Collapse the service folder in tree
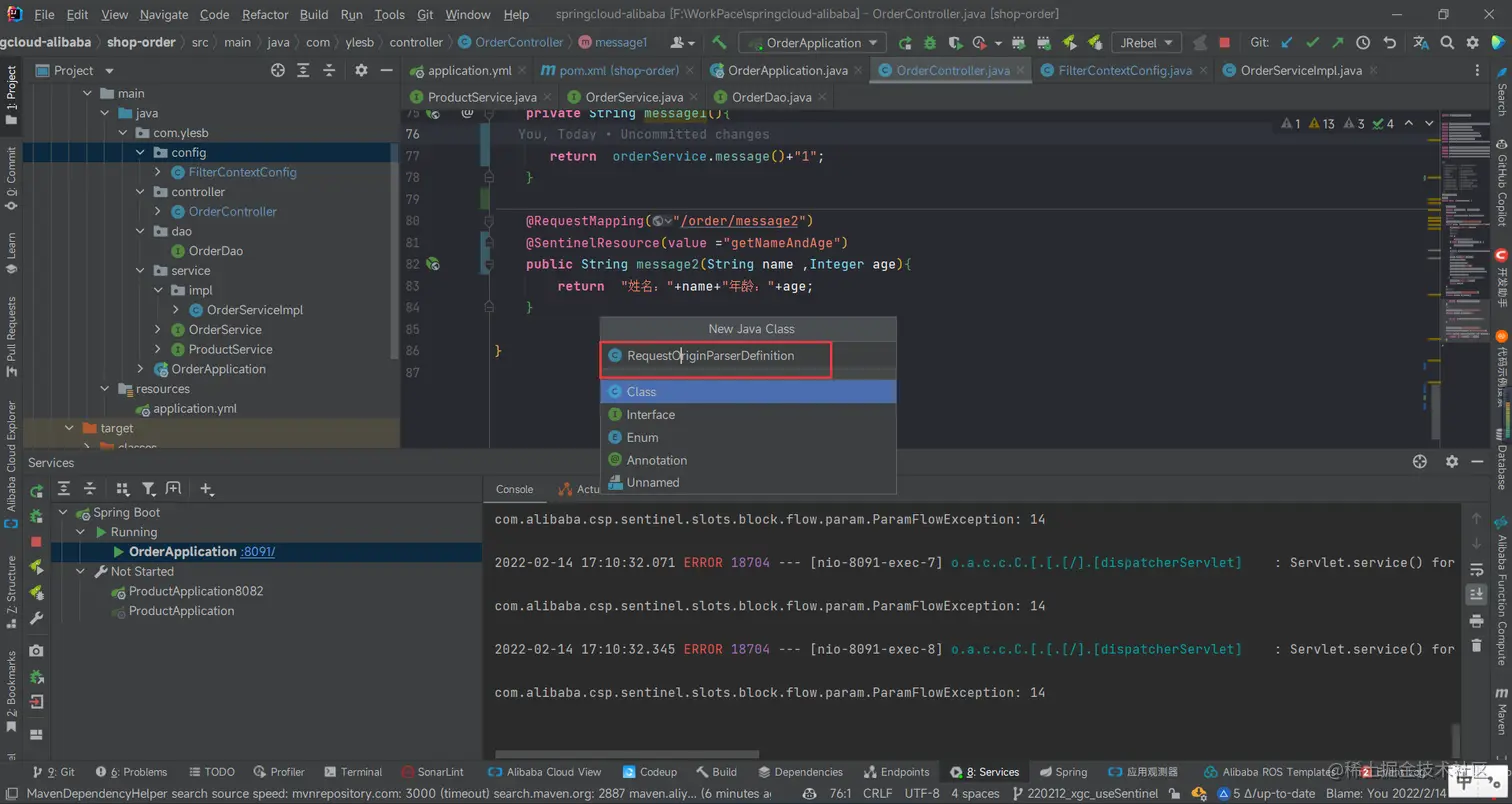 click(141, 270)
